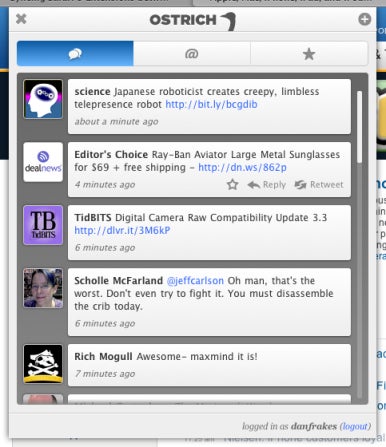Click the science account avatar
The width and height of the screenshot is (386, 447).
43,99
